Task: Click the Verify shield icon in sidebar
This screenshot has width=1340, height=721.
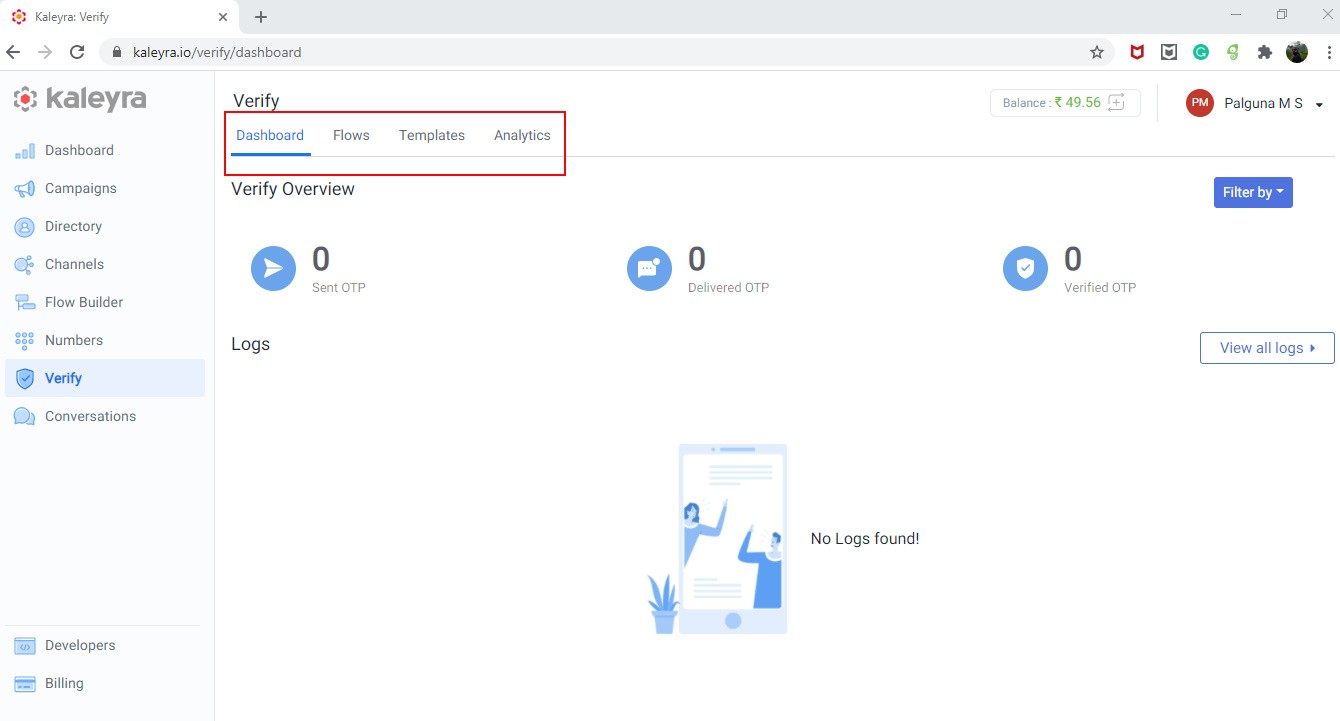Action: coord(25,379)
